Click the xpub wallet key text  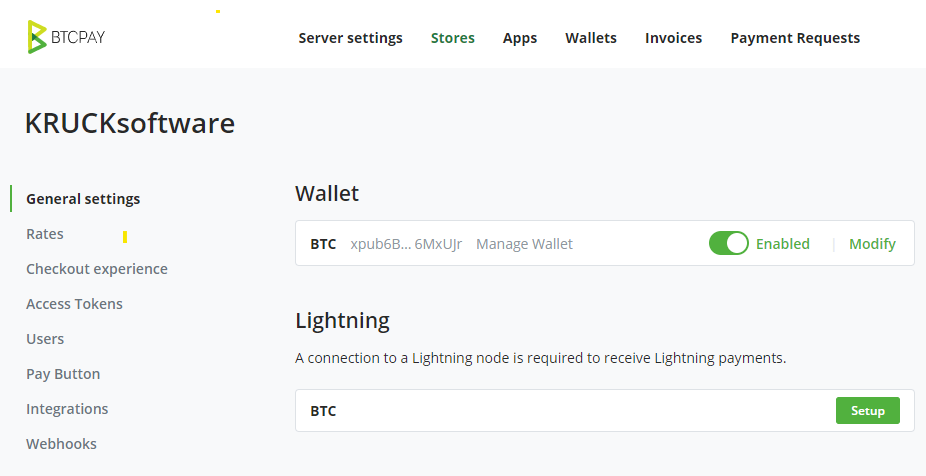tap(406, 244)
